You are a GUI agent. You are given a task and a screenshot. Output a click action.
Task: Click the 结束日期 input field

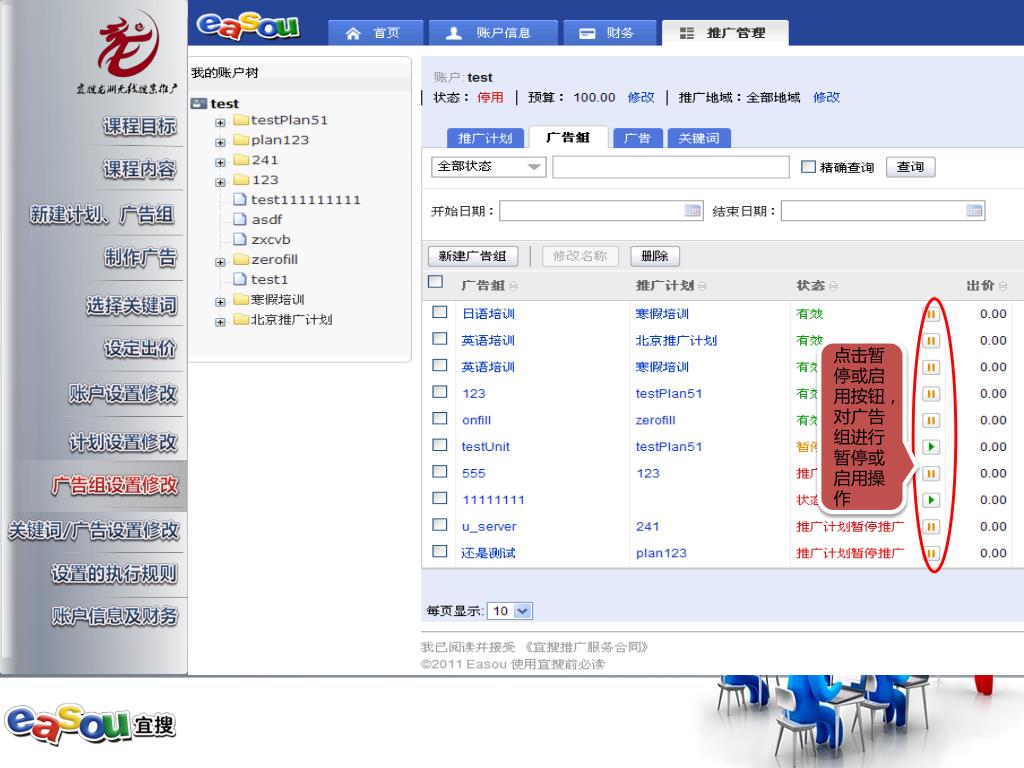pyautogui.click(x=882, y=210)
